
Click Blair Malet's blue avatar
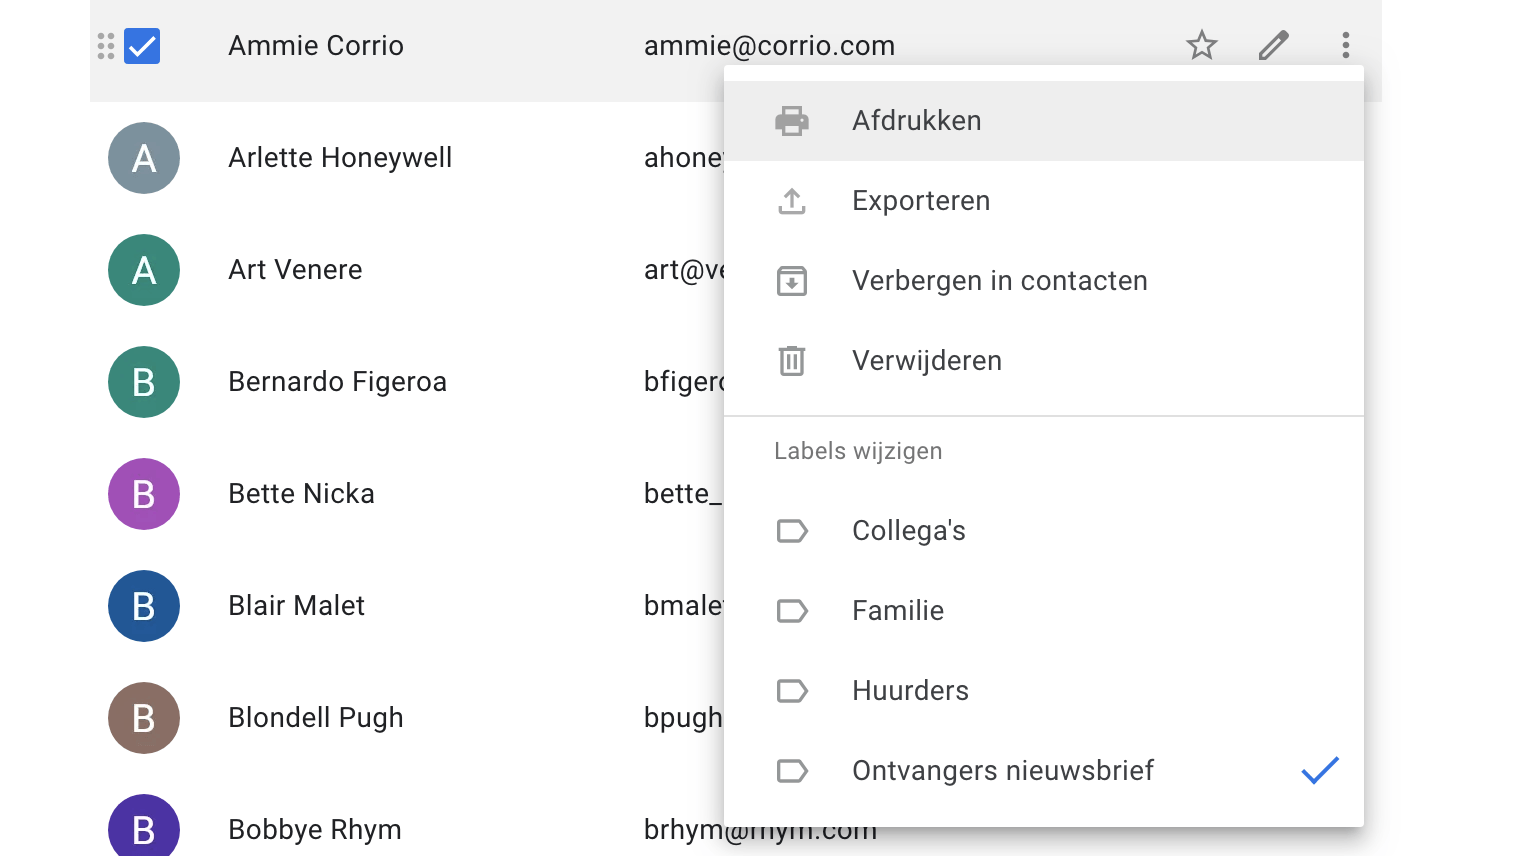(x=144, y=606)
